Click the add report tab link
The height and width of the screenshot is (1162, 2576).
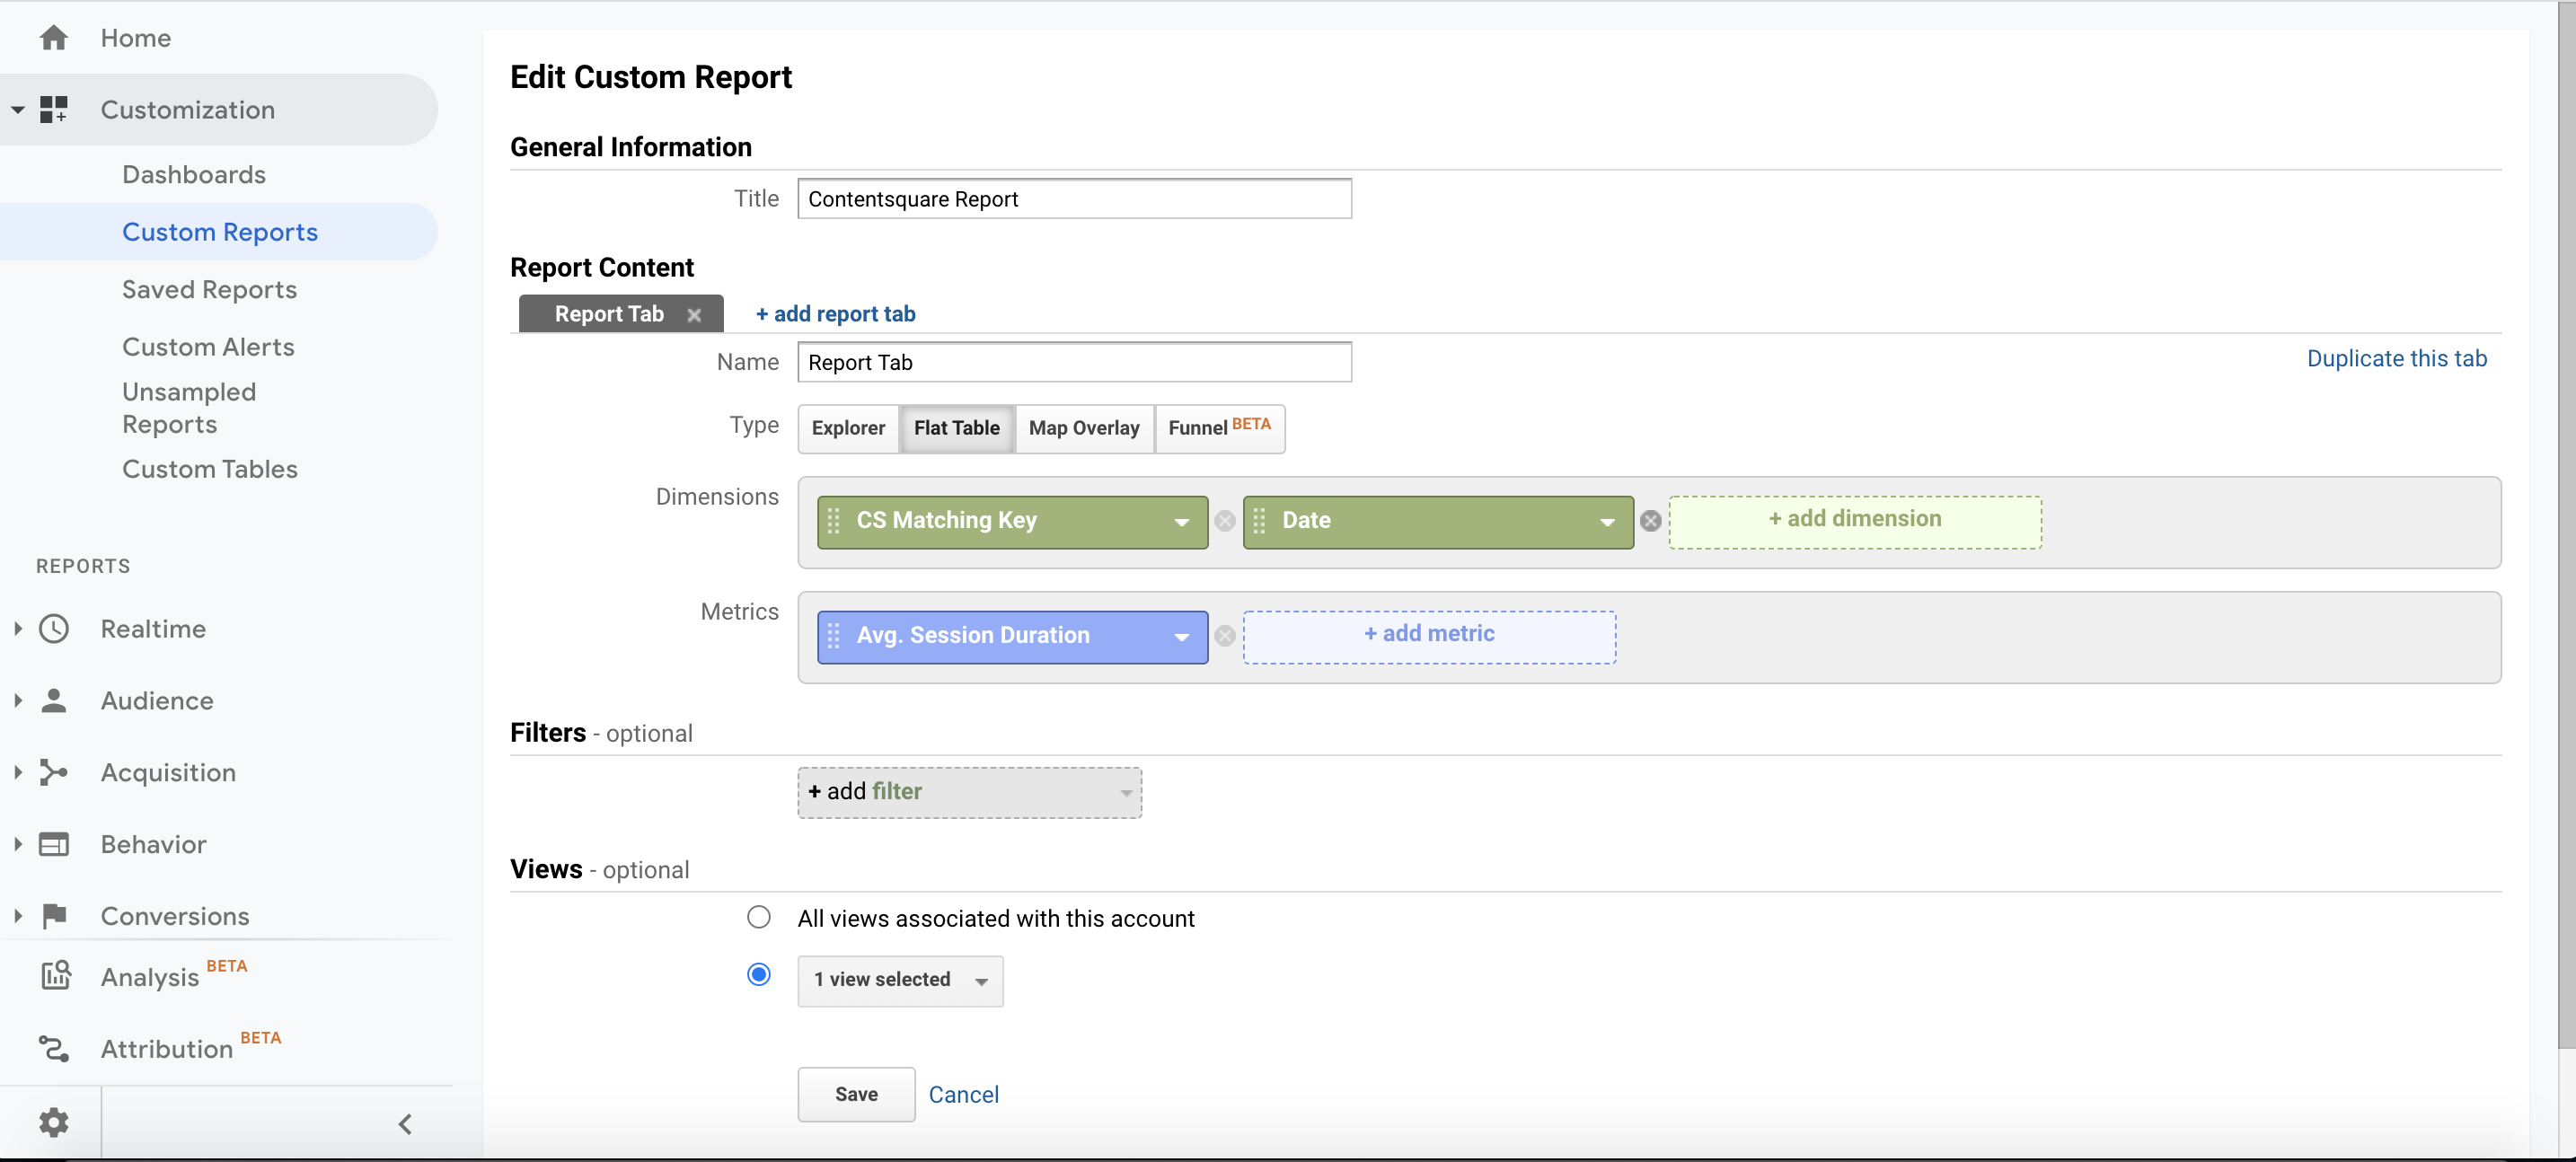(835, 314)
